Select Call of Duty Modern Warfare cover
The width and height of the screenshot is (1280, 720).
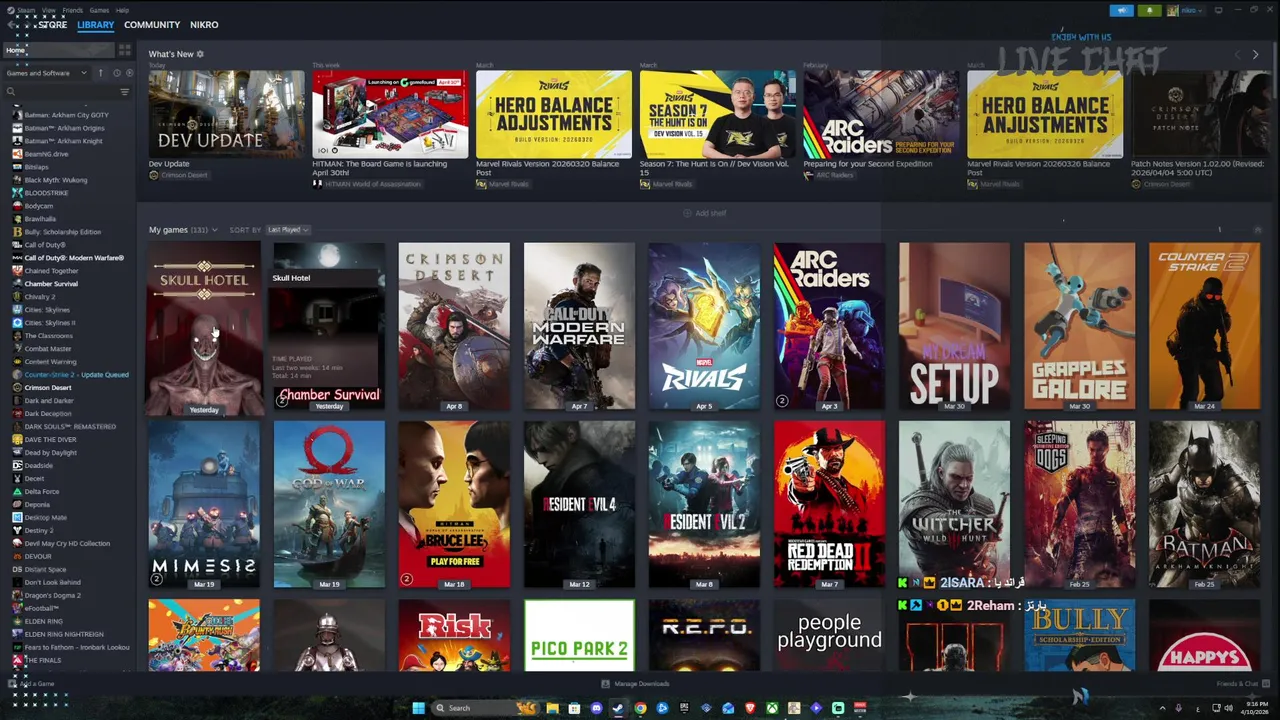tap(579, 326)
